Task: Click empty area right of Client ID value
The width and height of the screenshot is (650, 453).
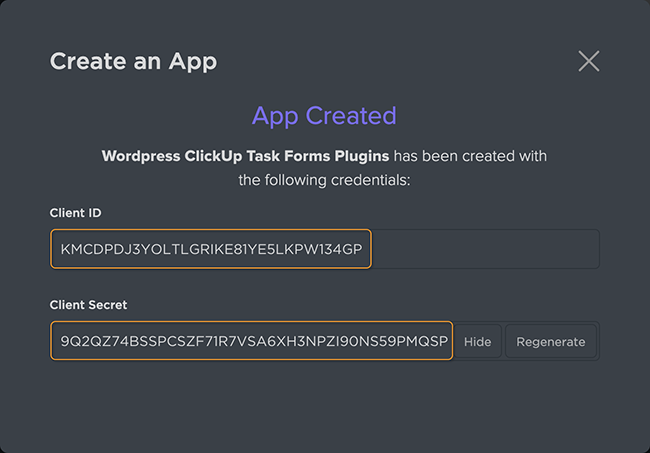Action: (x=485, y=249)
